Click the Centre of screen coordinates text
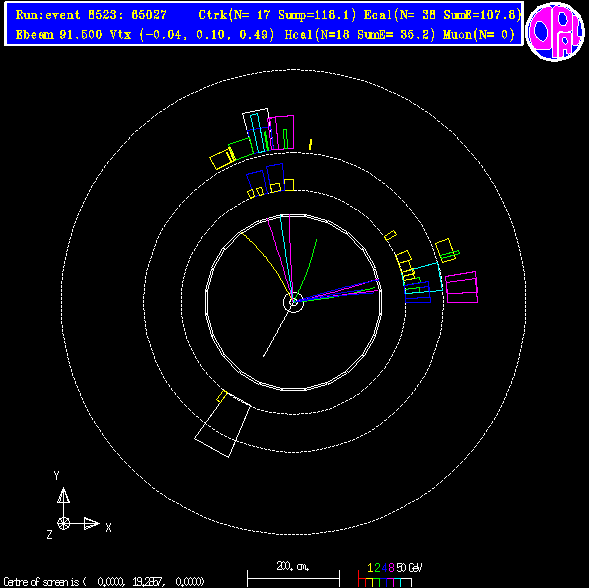 104,582
